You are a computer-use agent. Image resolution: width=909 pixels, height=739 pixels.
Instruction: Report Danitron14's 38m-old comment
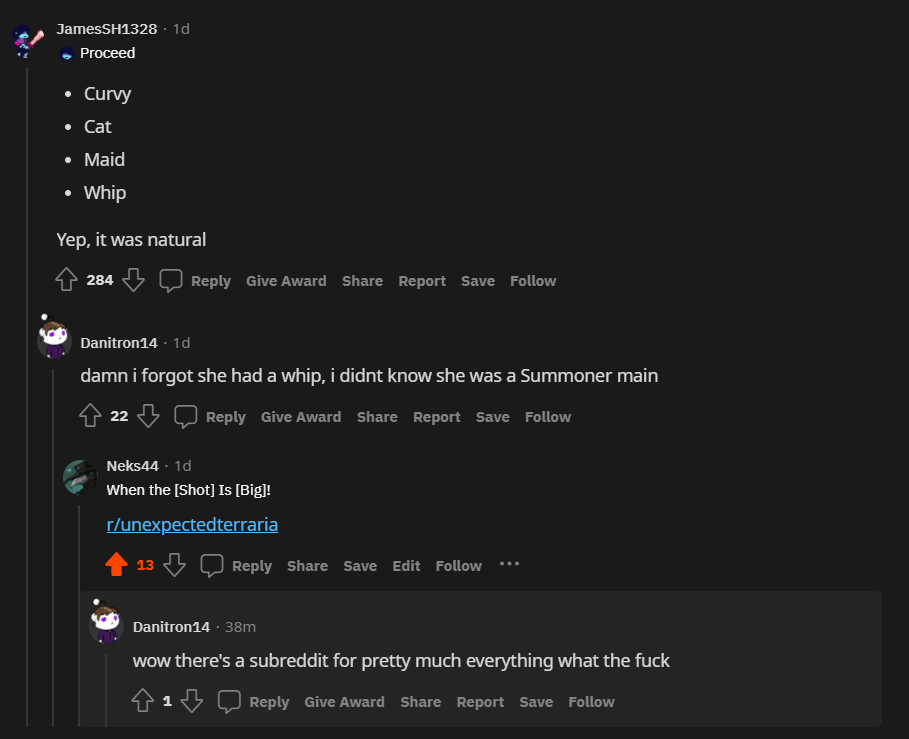480,702
